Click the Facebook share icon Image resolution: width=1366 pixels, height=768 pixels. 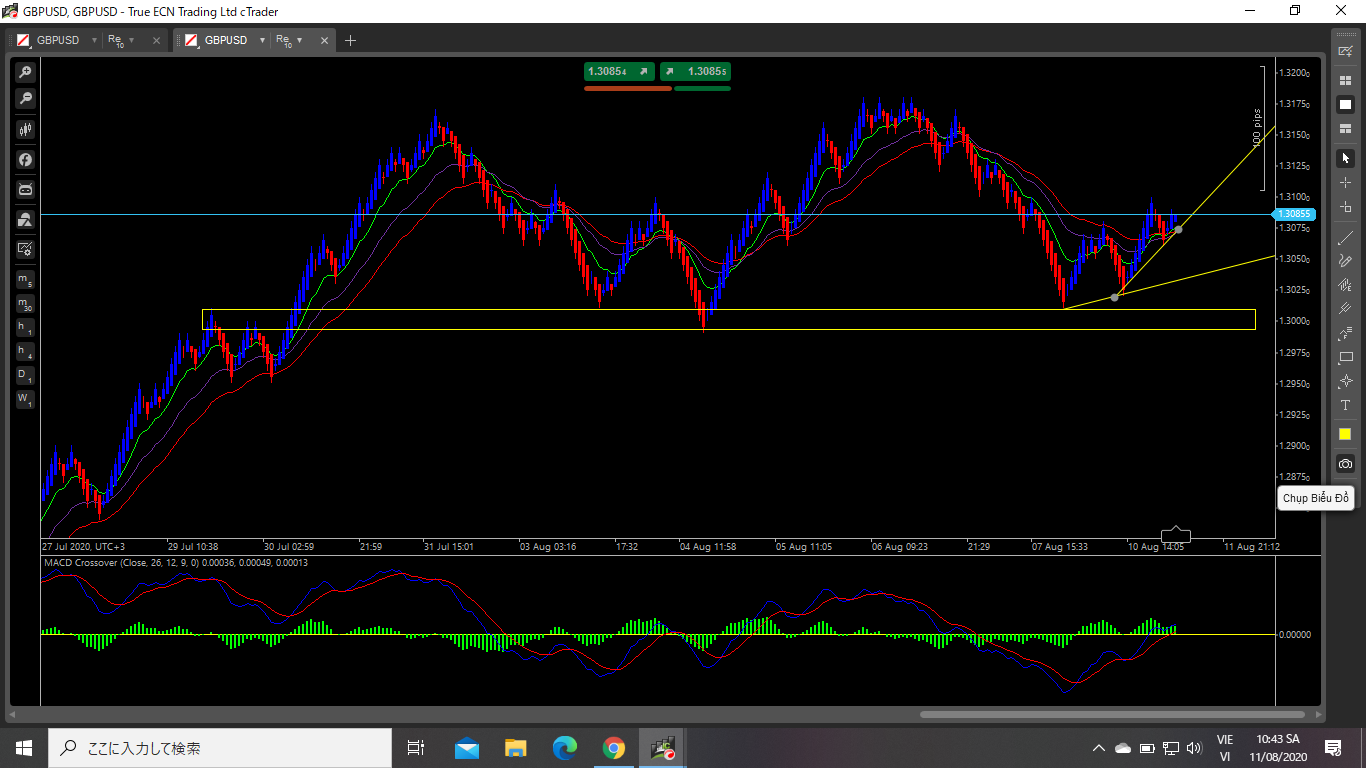(25, 159)
